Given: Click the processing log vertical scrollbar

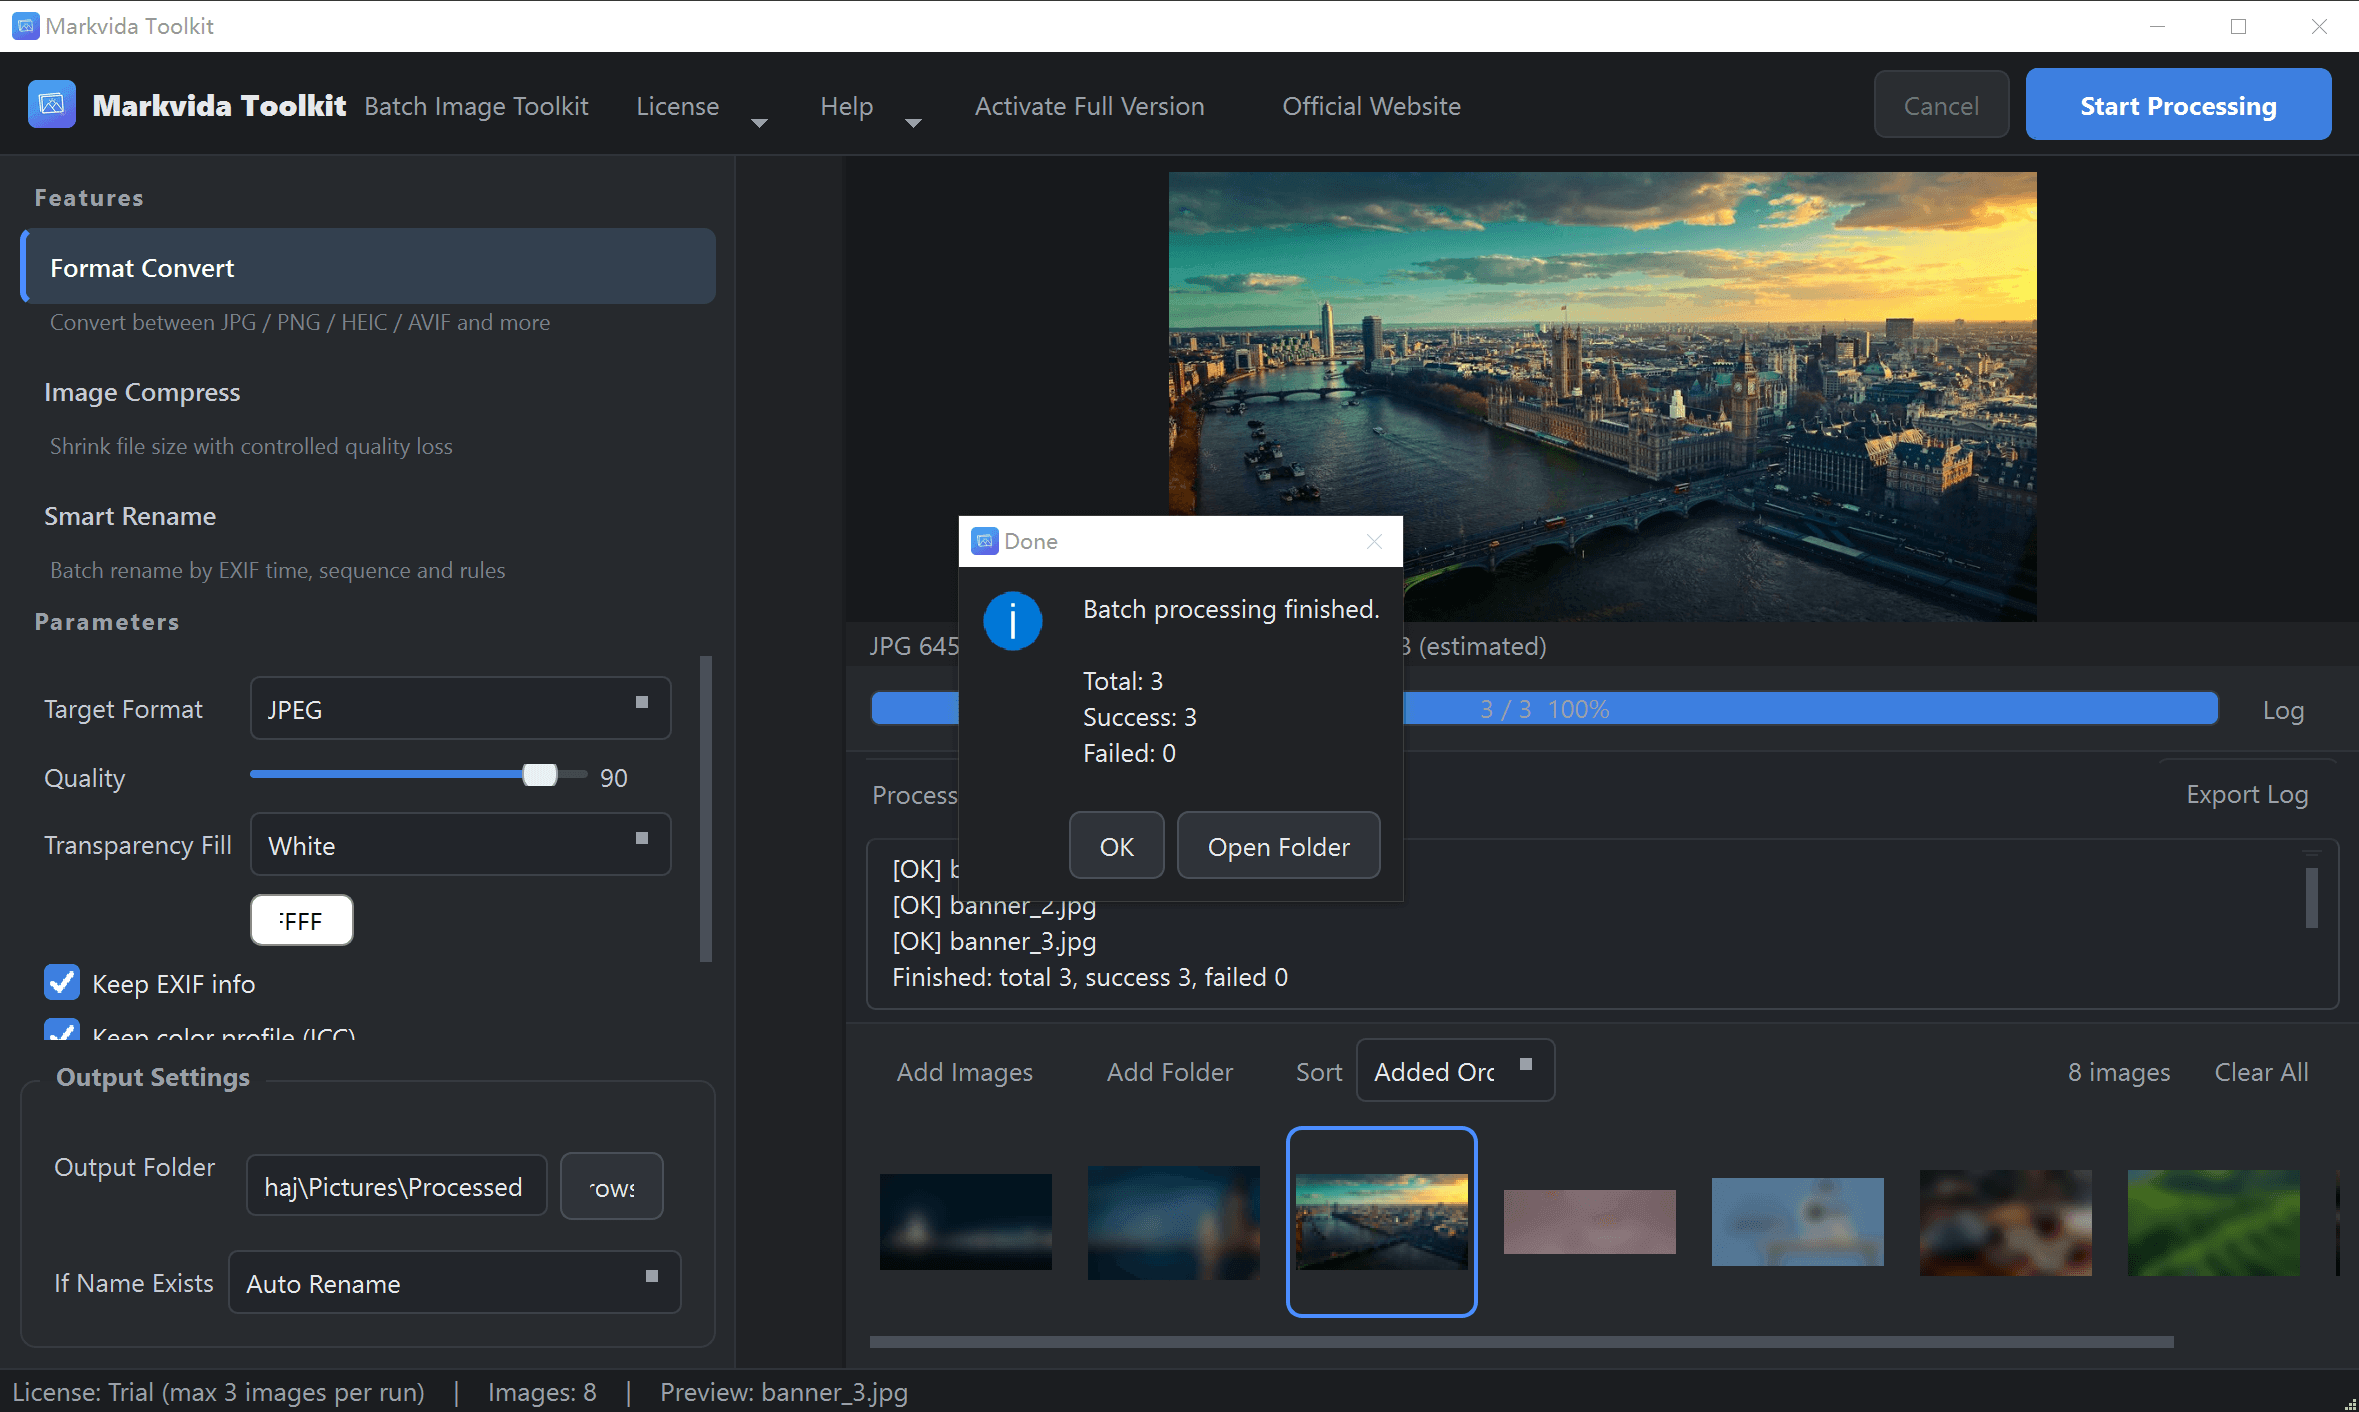Looking at the screenshot, I should 2311,897.
